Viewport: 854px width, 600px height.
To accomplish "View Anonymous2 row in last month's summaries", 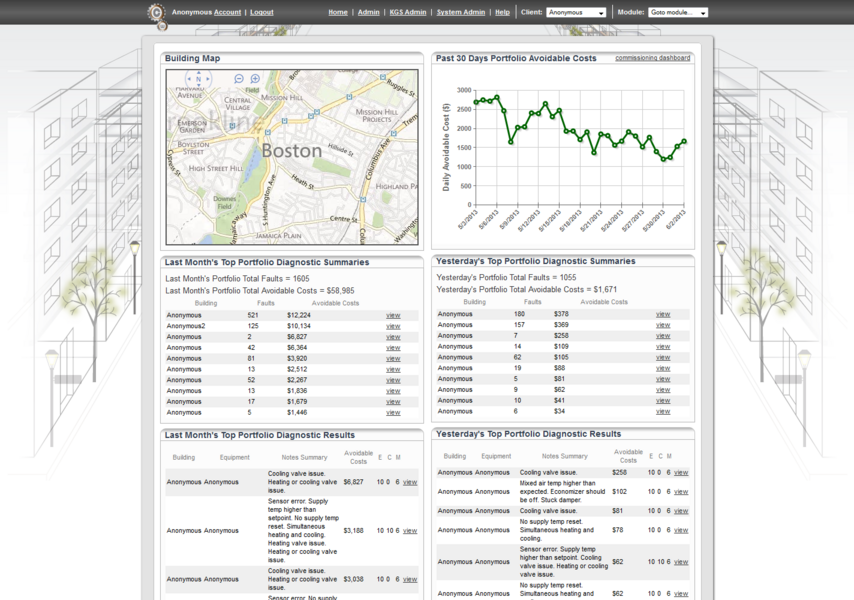I will pos(393,326).
